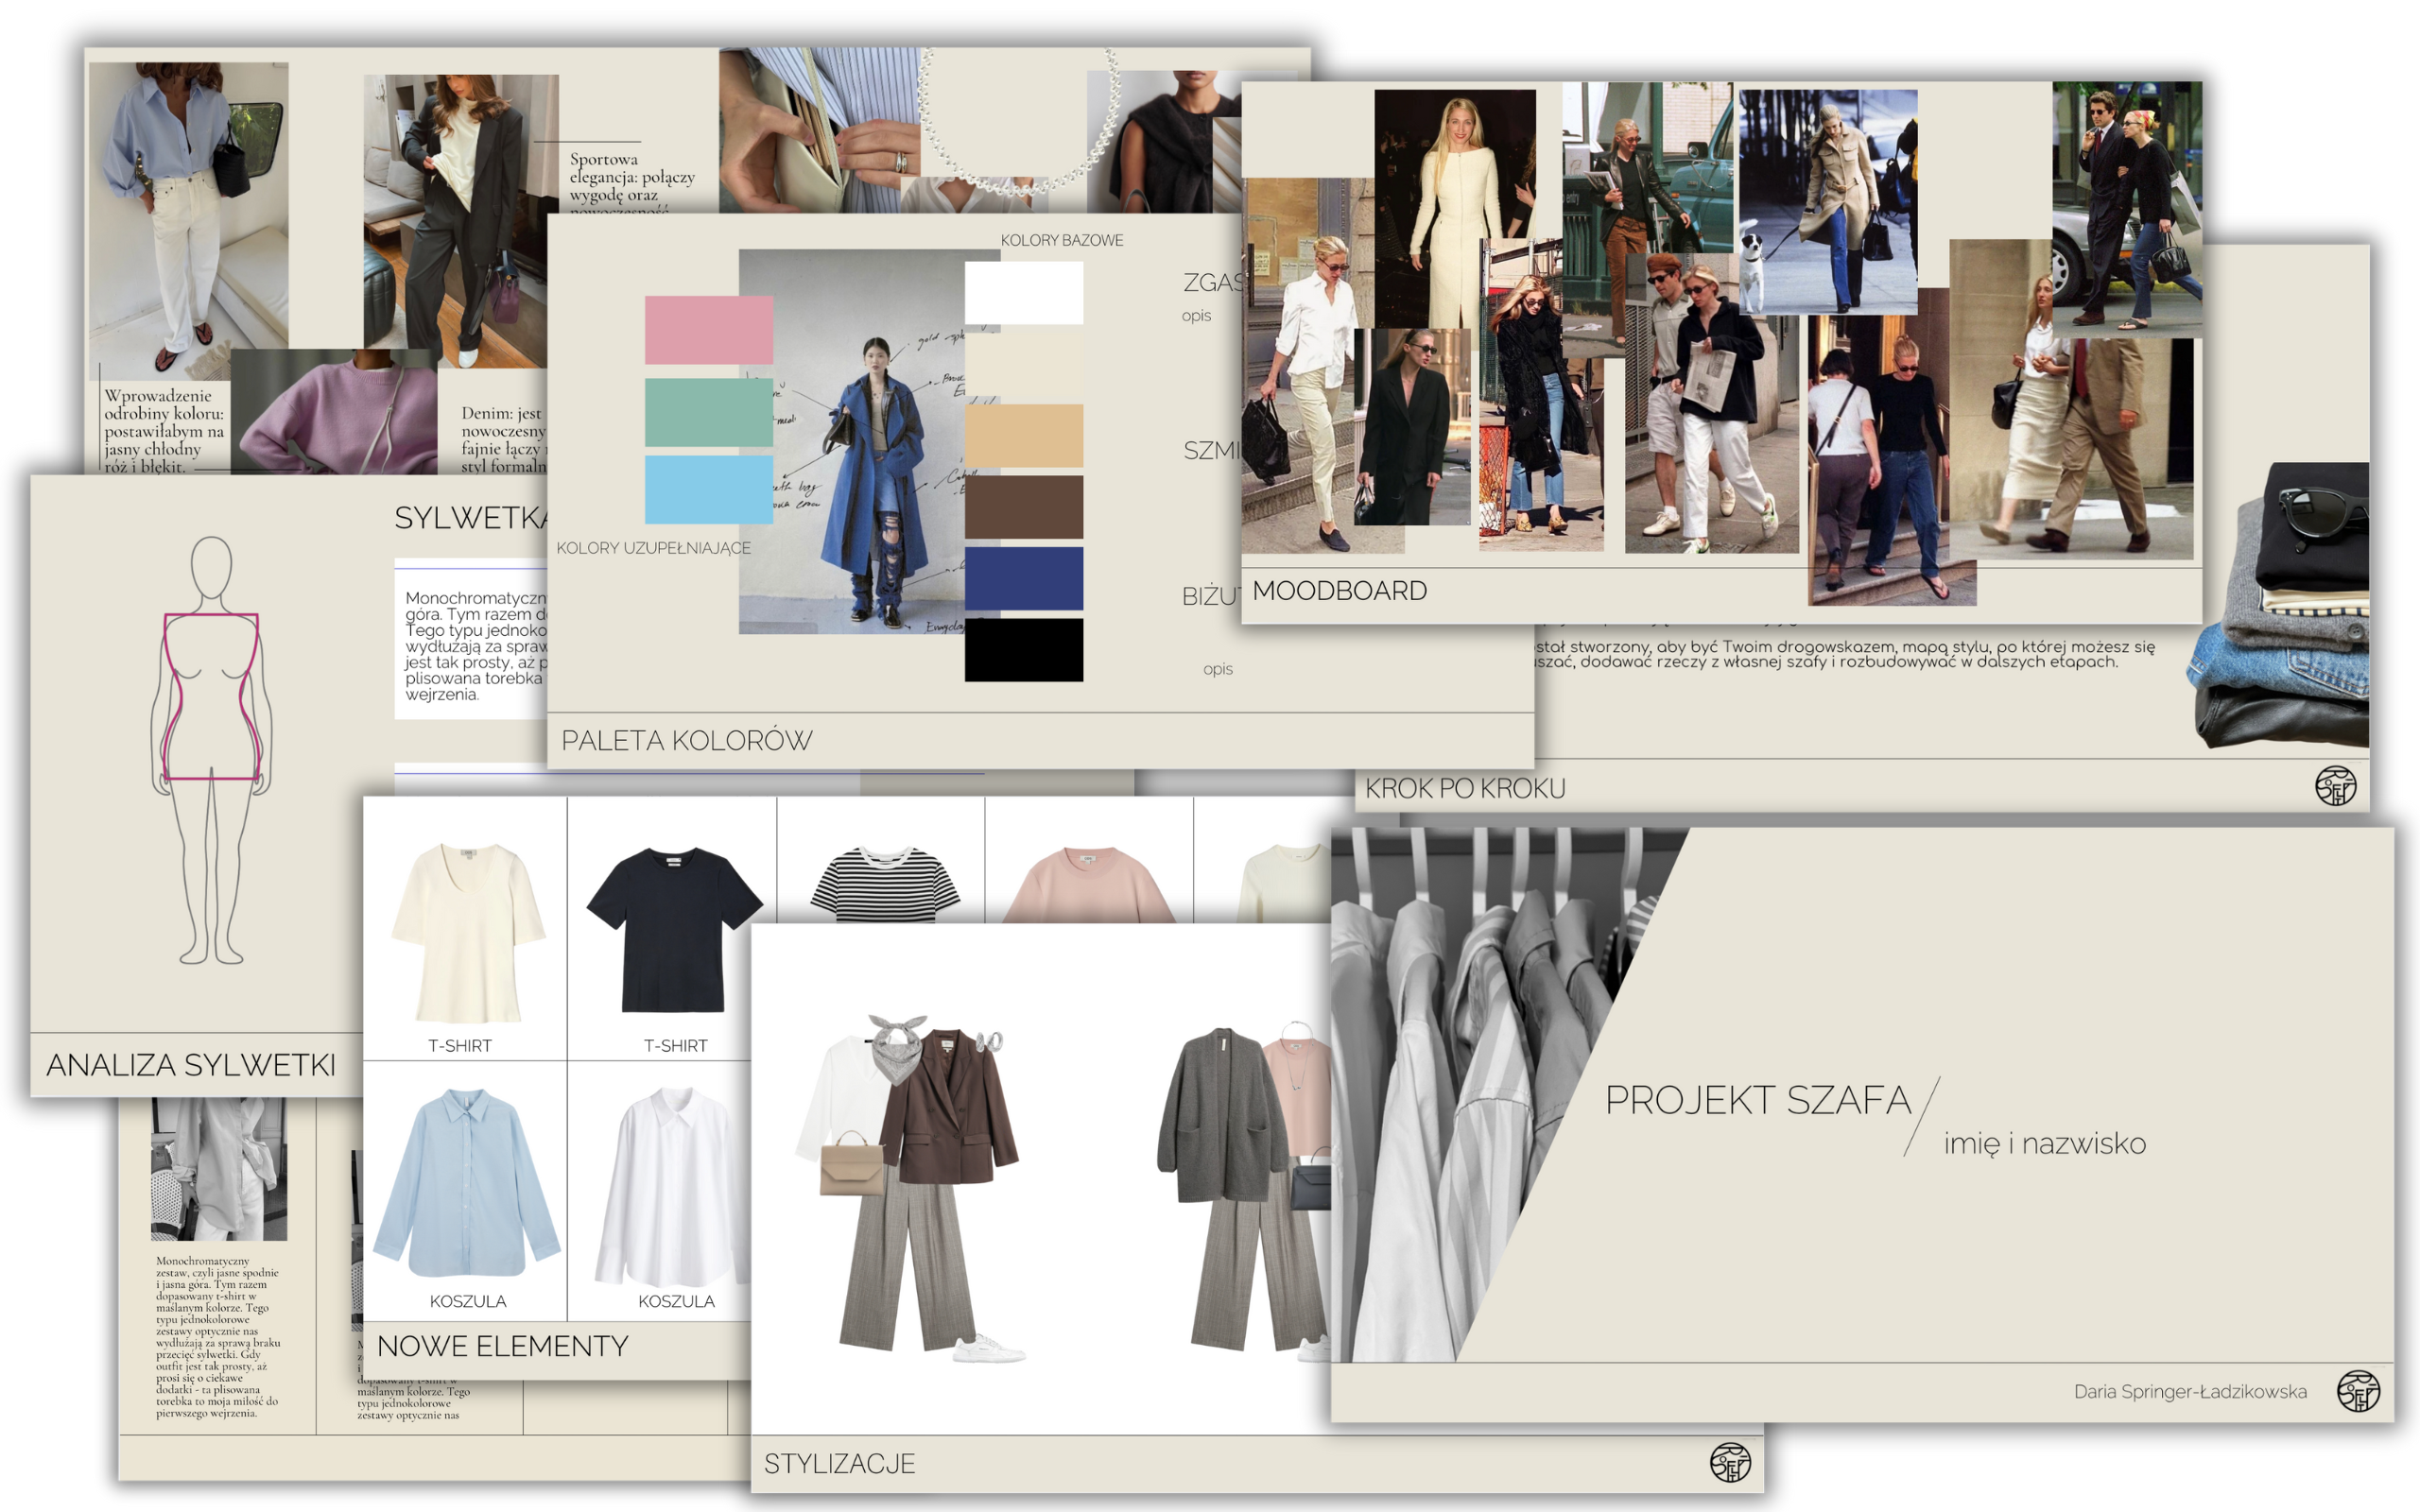This screenshot has width=2420, height=1512.
Task: Click the "Sportowa elegancja" text block
Action: (x=632, y=182)
